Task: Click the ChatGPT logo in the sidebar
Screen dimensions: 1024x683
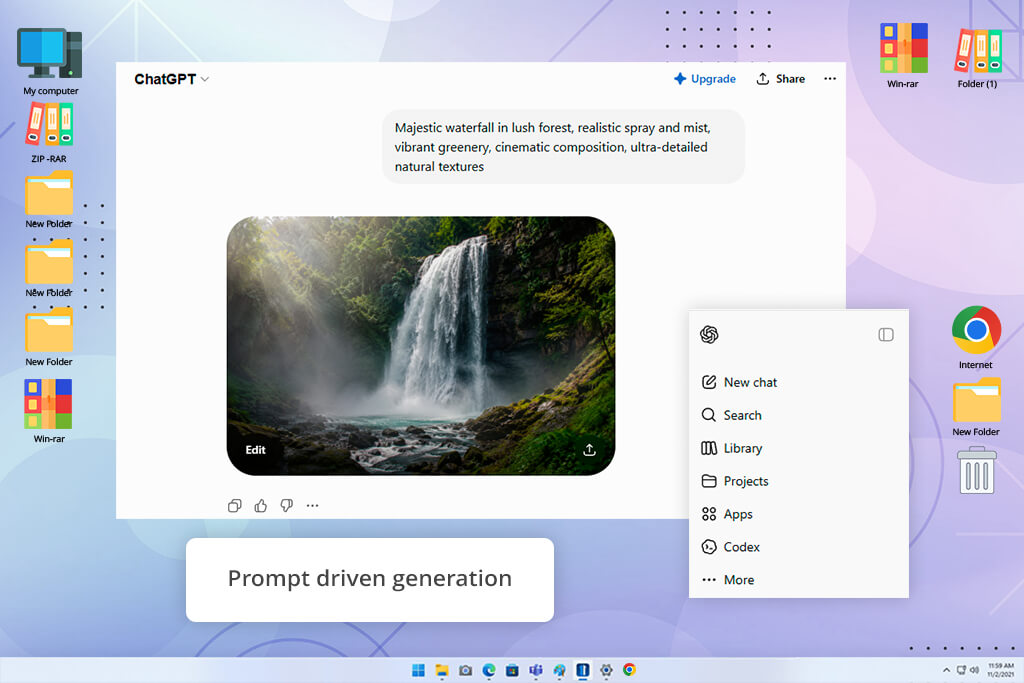Action: tap(709, 334)
